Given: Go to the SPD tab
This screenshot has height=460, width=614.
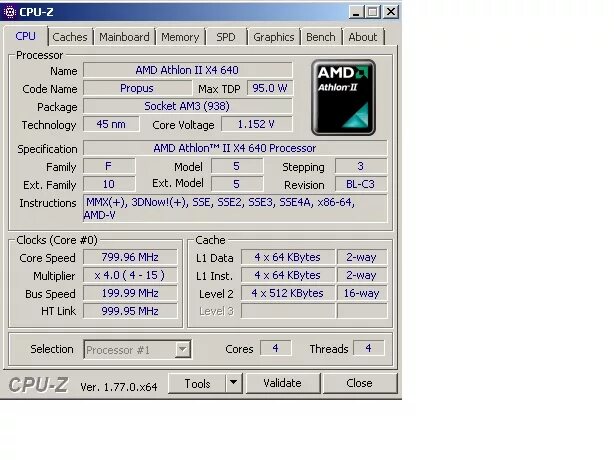Looking at the screenshot, I should tap(226, 37).
